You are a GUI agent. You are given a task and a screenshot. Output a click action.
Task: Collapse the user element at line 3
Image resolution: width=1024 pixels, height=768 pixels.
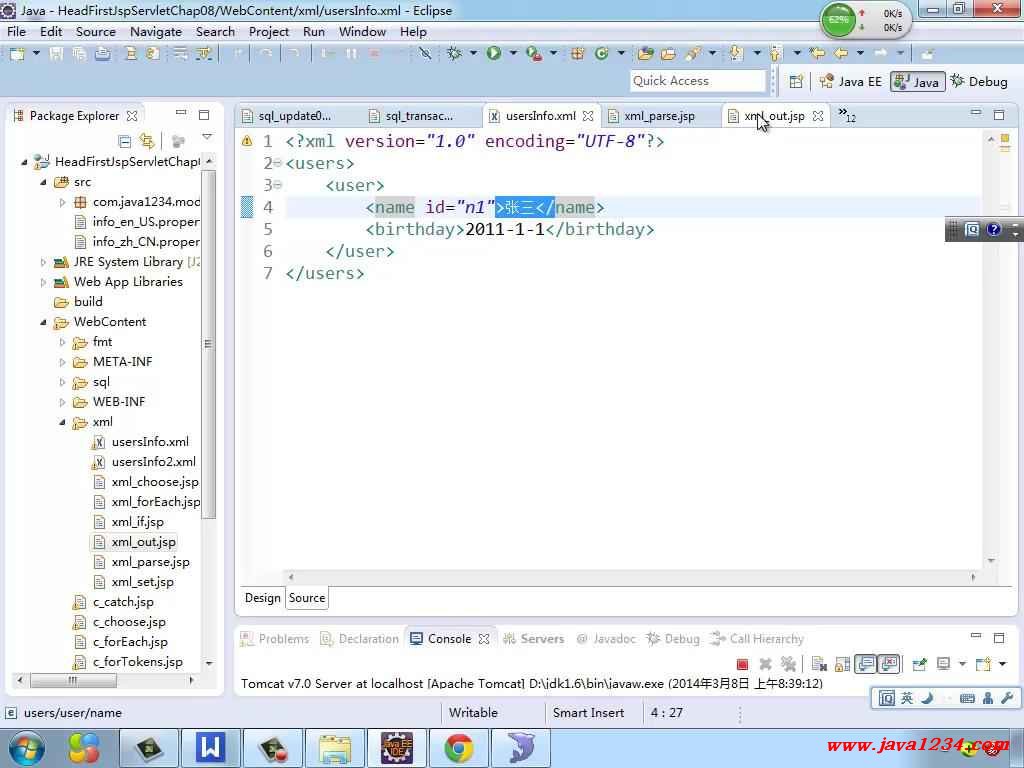[x=277, y=185]
